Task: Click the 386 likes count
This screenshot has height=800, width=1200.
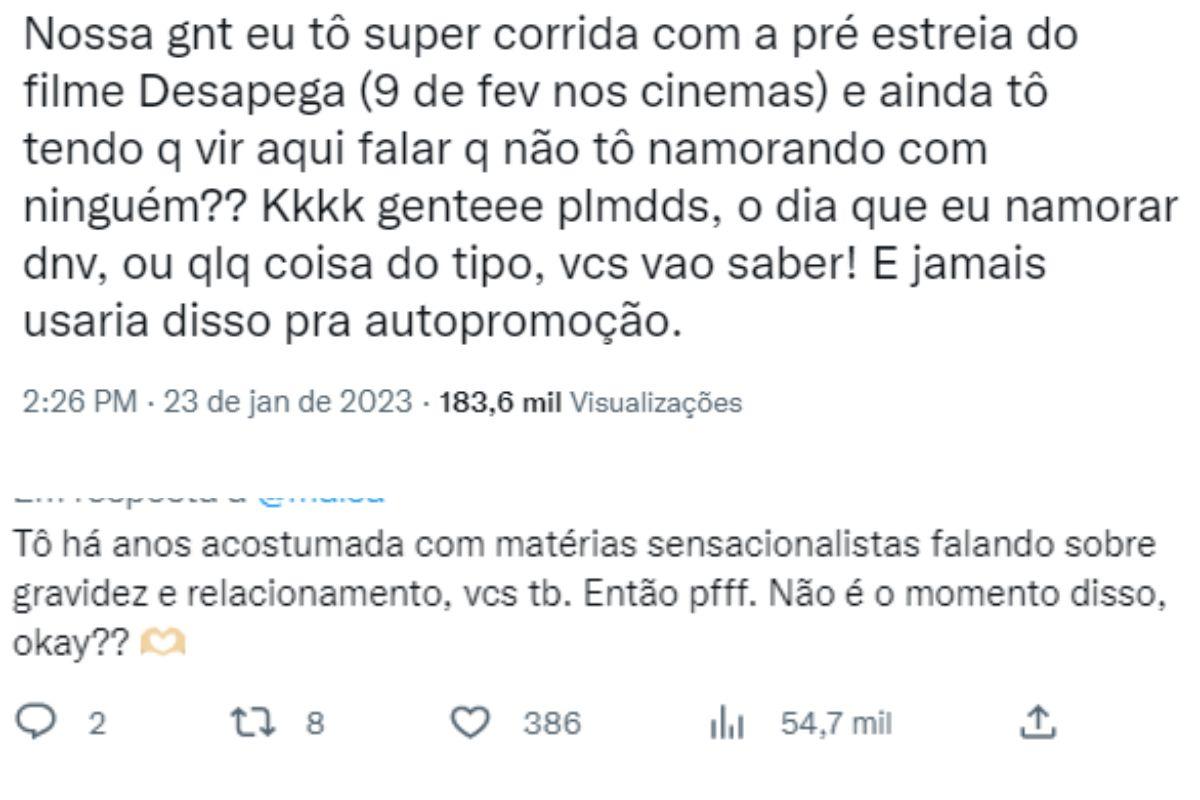Action: coord(551,723)
